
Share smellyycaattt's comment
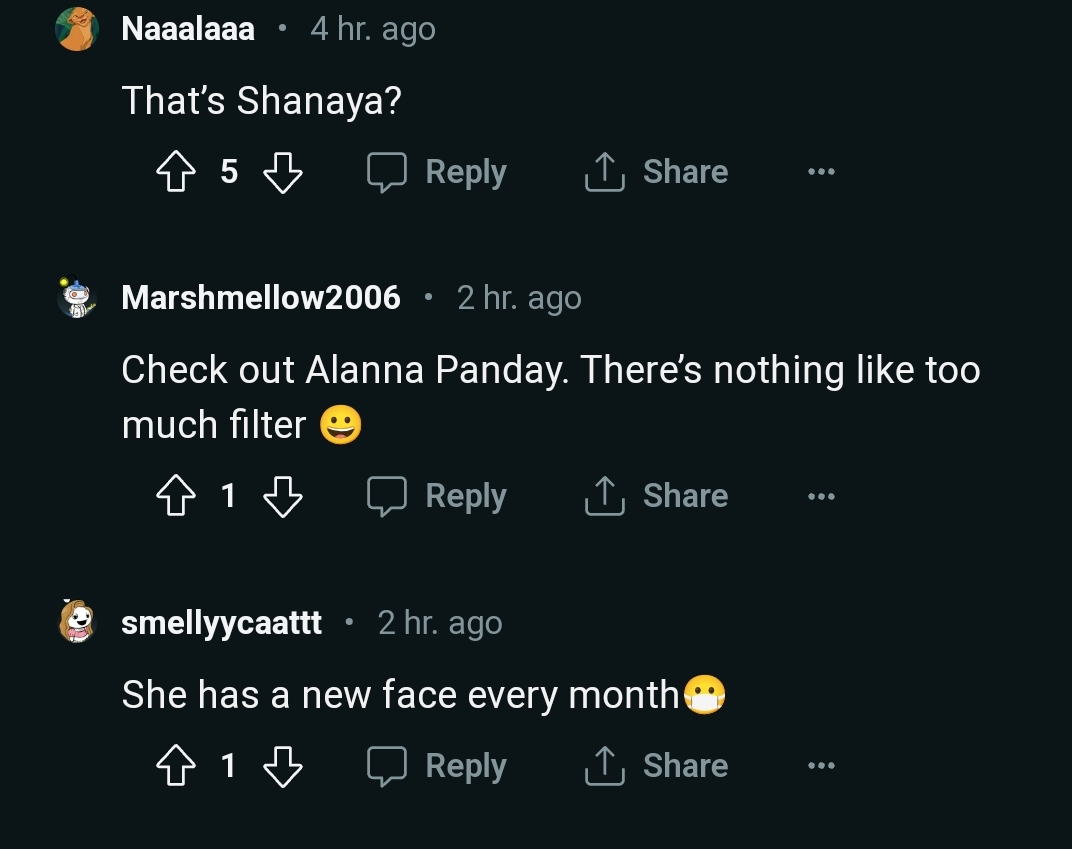[x=656, y=766]
